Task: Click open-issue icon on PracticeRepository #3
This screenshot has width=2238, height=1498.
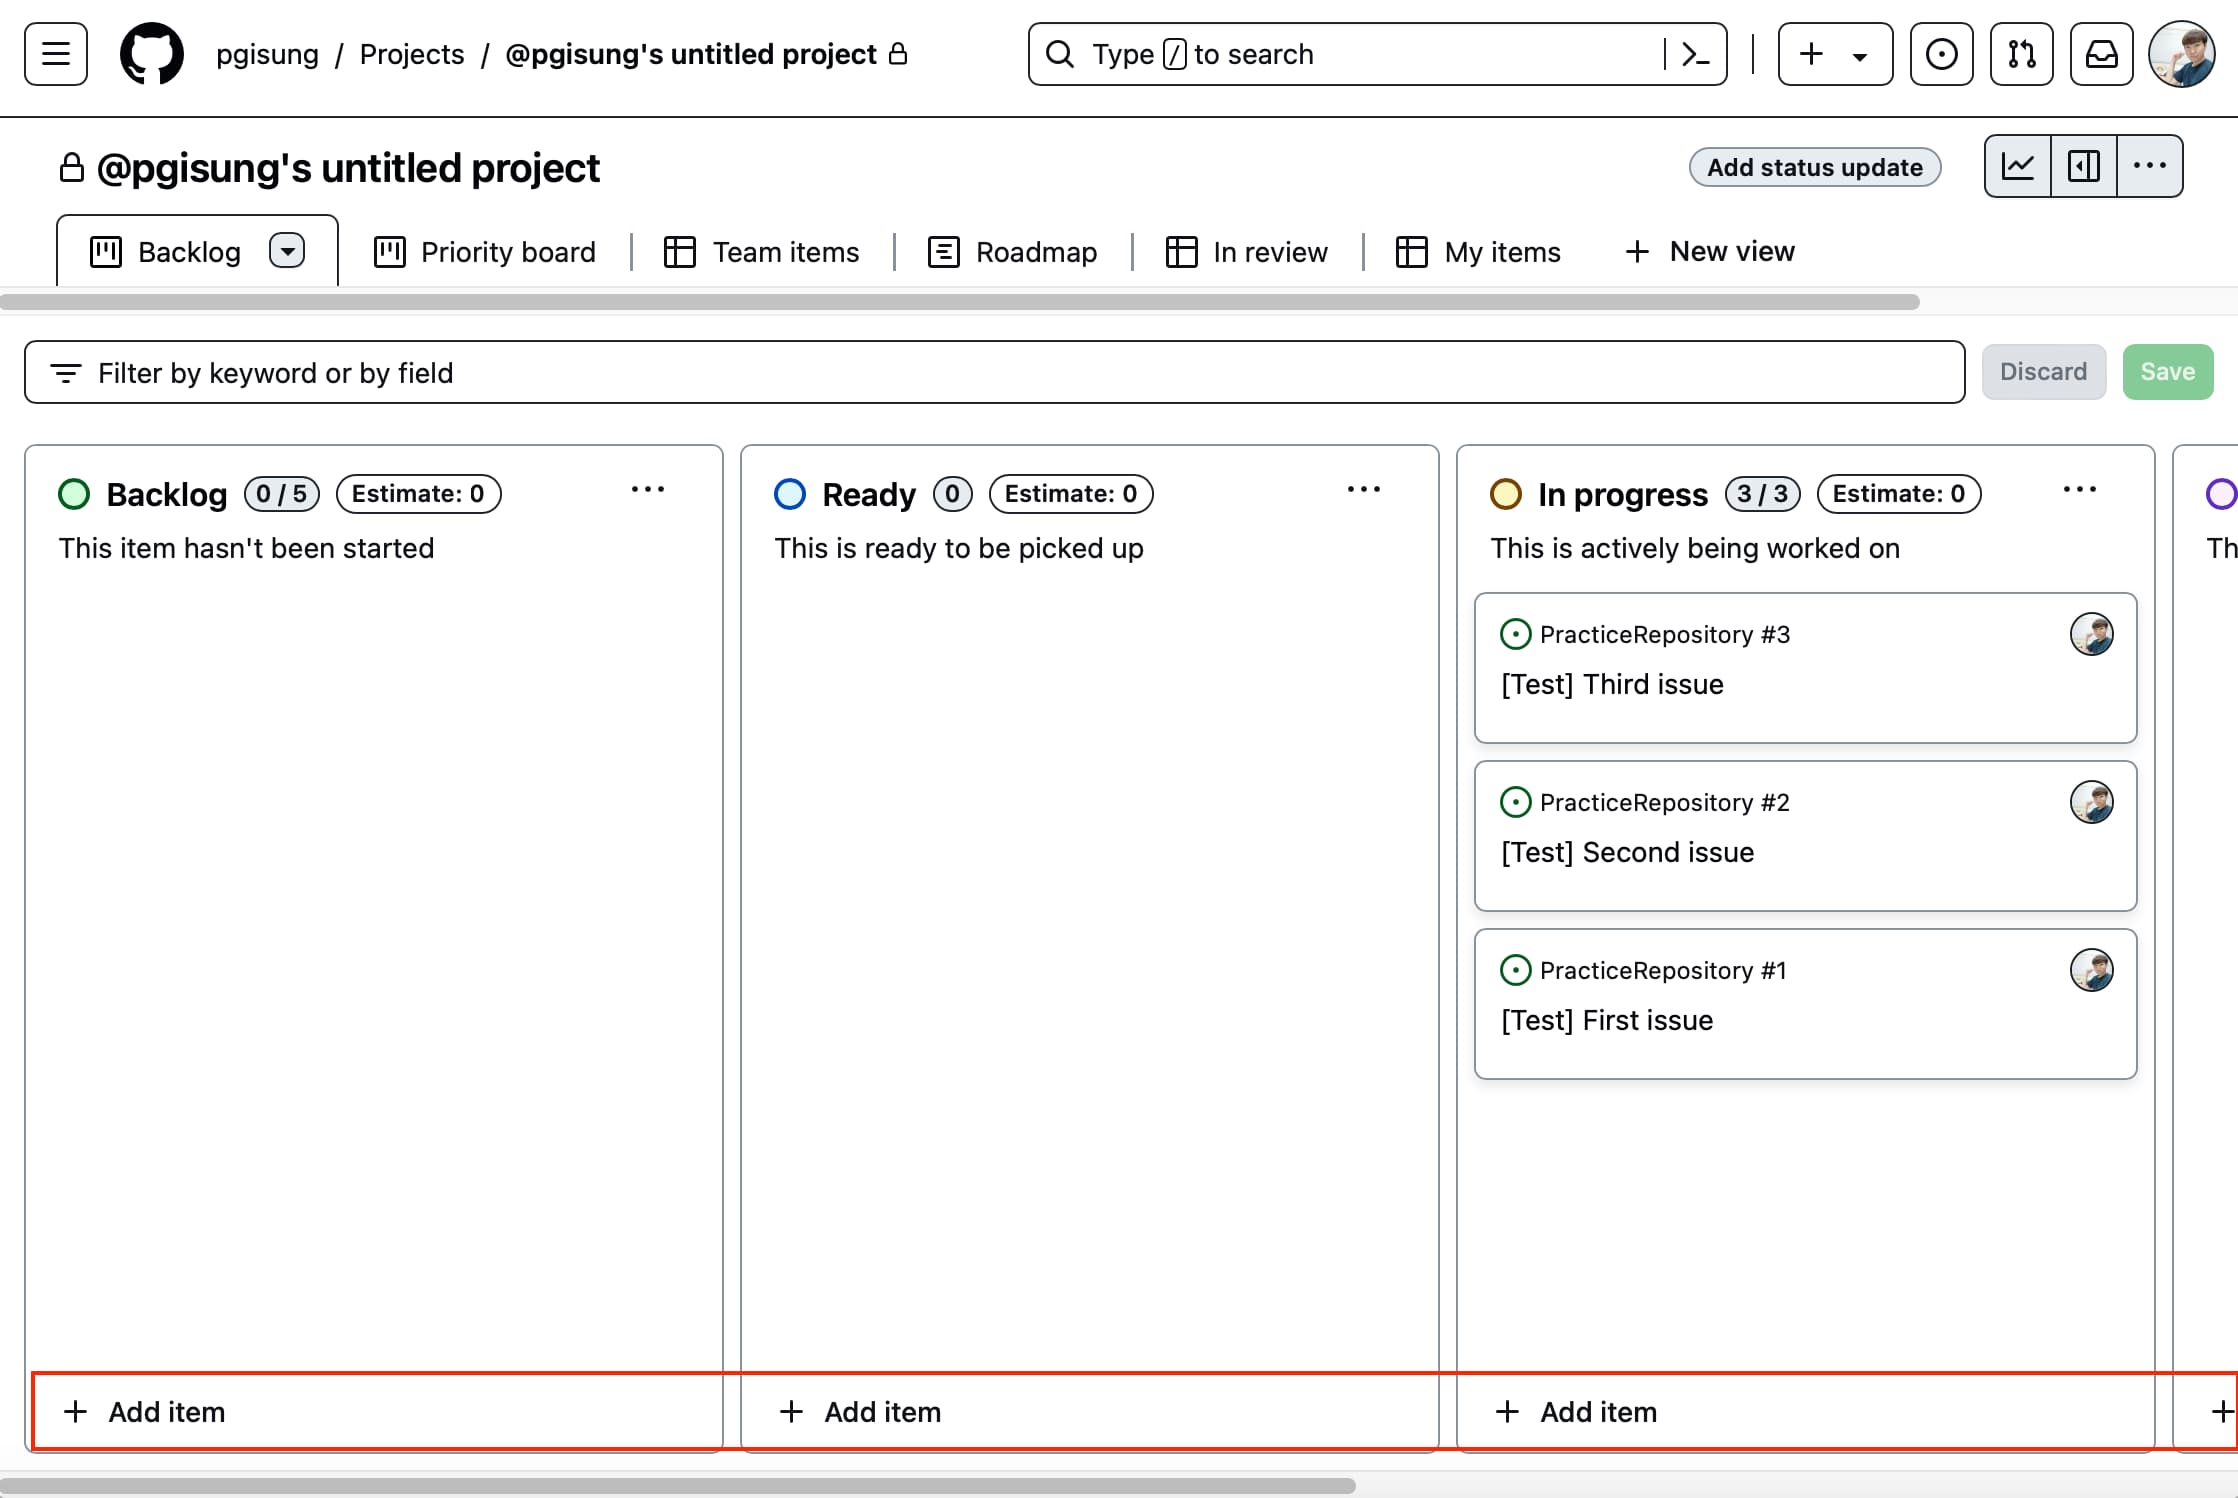Action: tap(1516, 634)
